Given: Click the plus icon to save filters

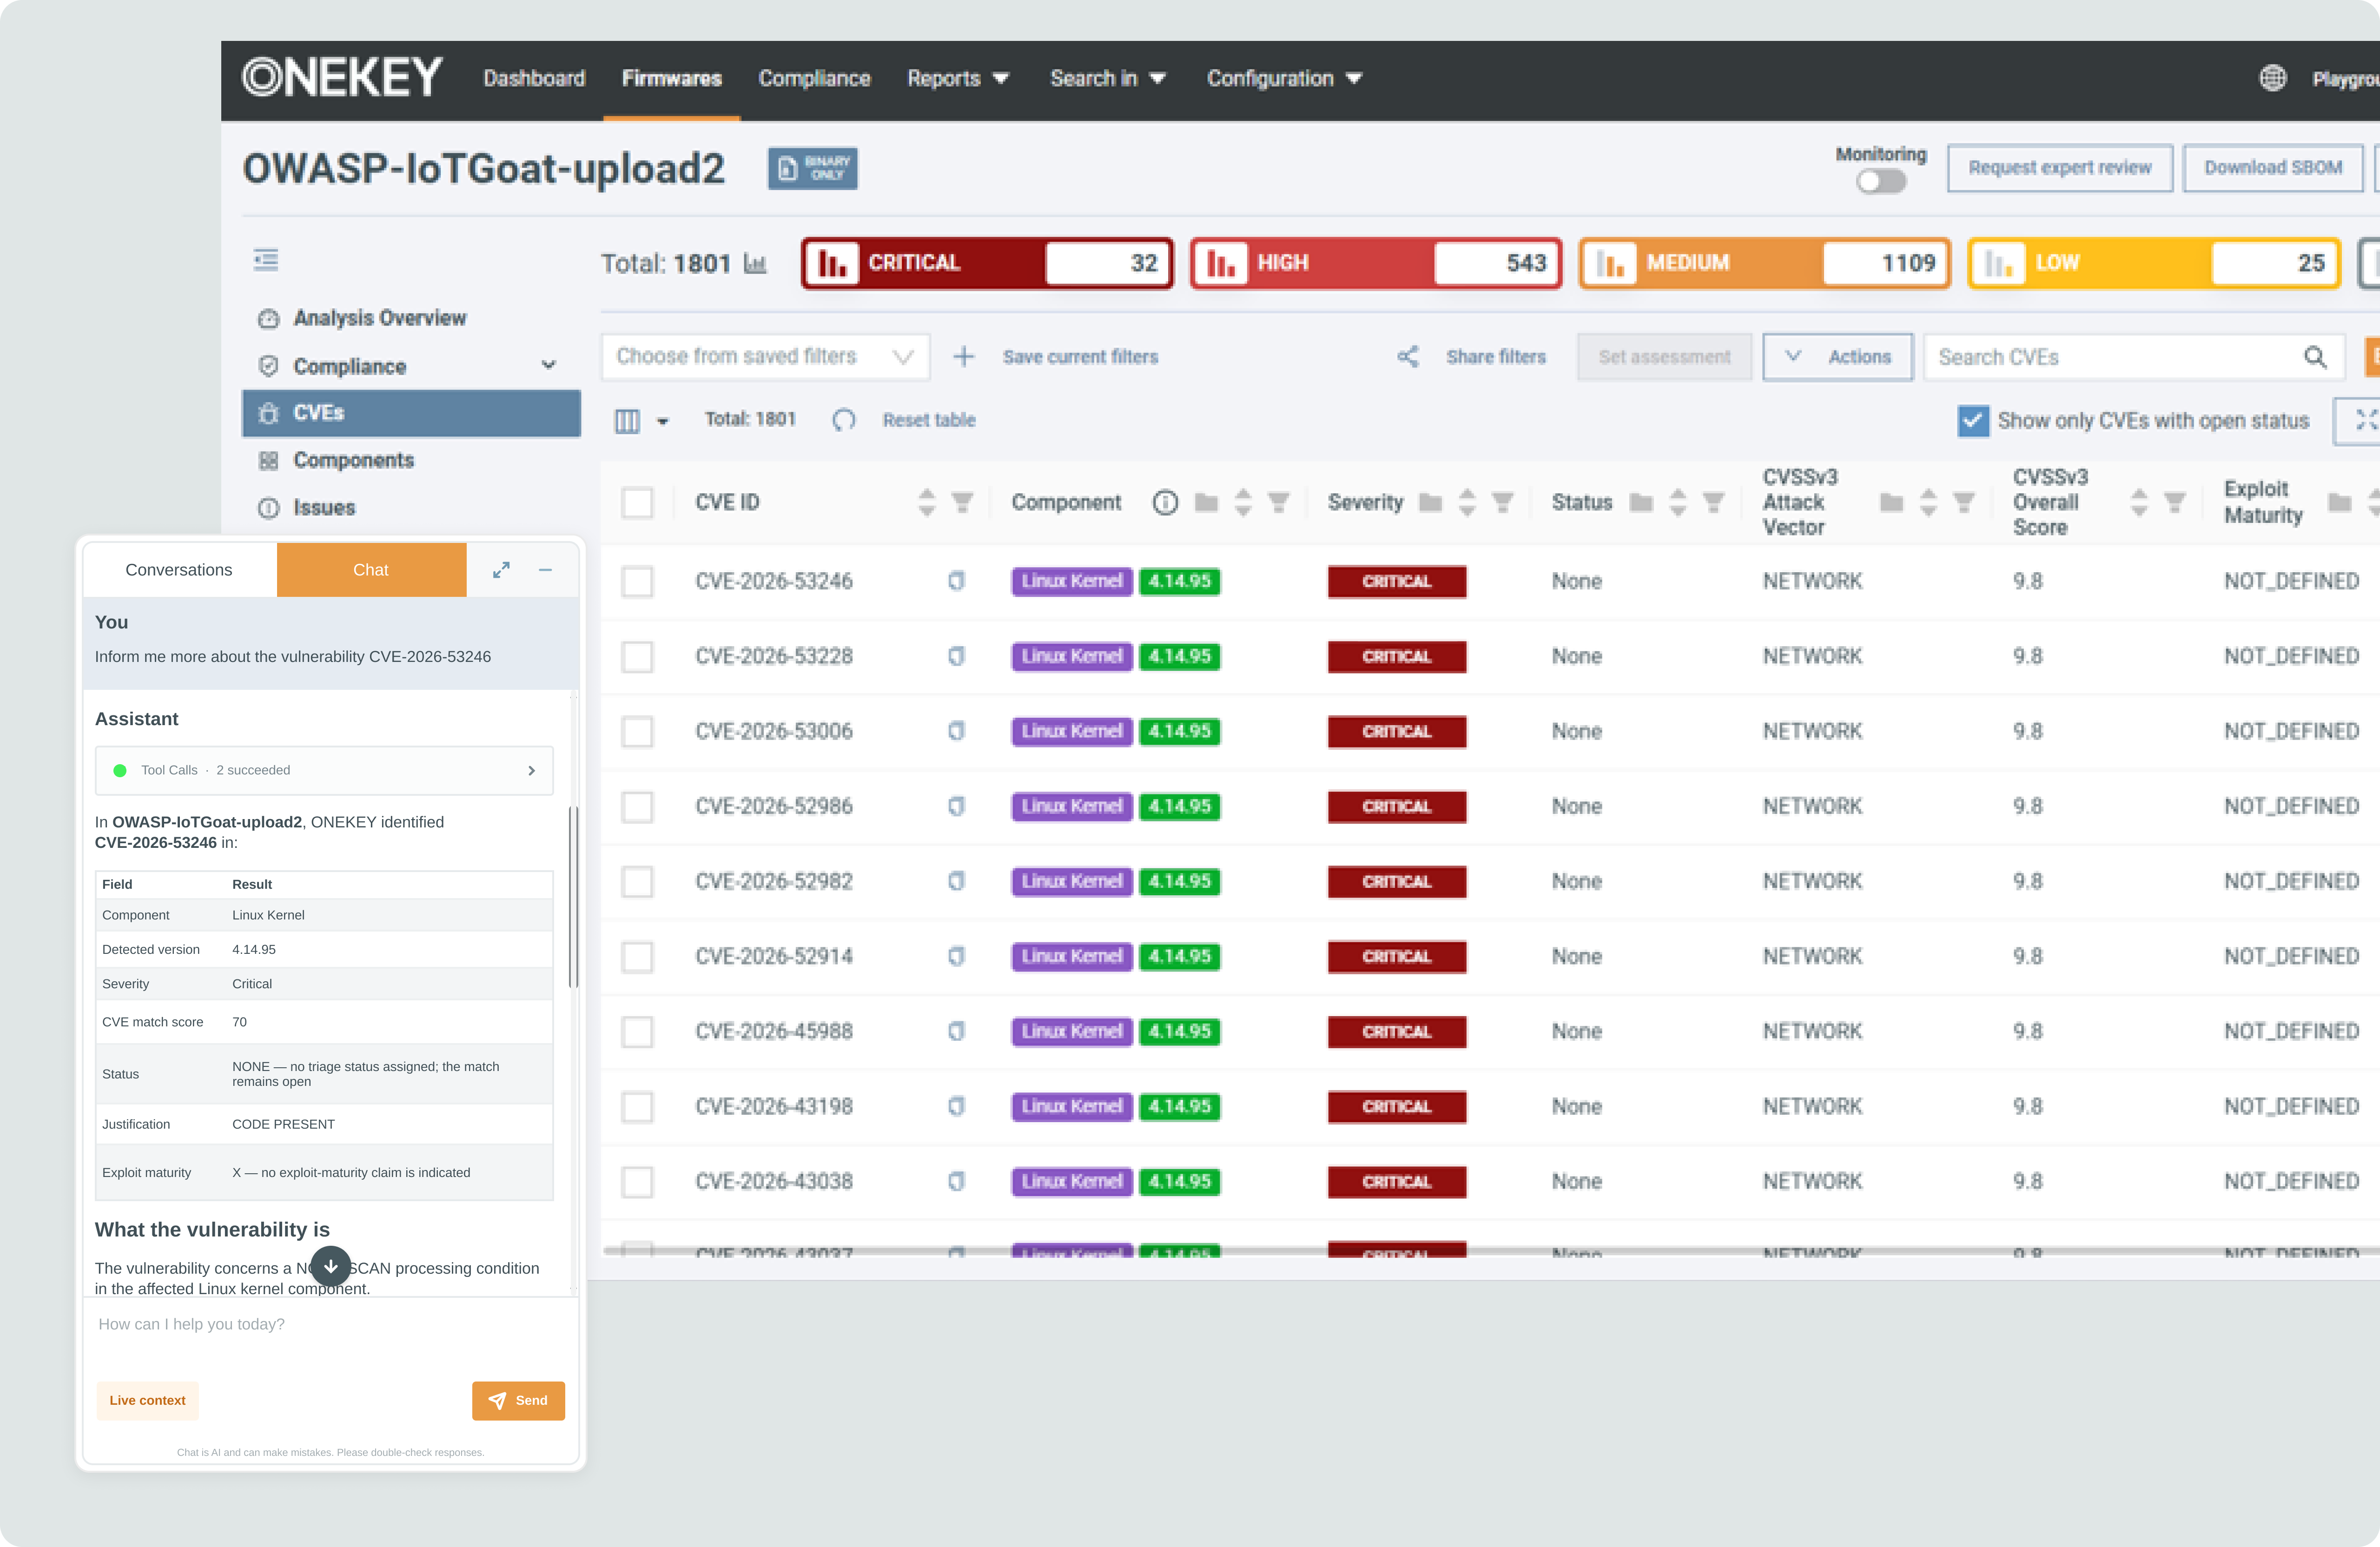Looking at the screenshot, I should 963,356.
